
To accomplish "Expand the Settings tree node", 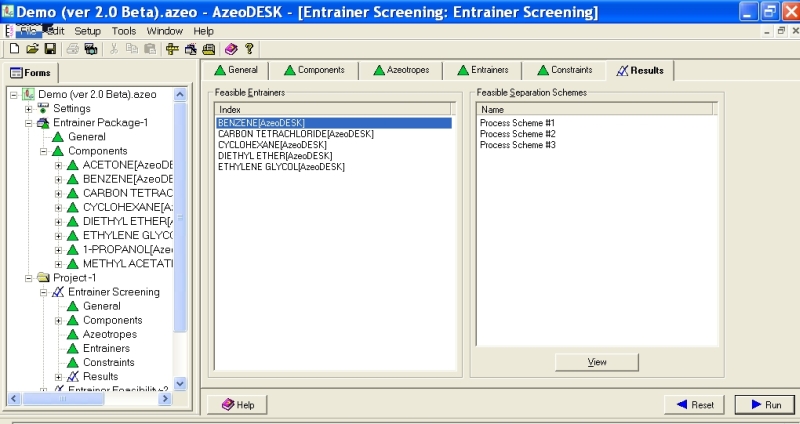I will tap(29, 108).
